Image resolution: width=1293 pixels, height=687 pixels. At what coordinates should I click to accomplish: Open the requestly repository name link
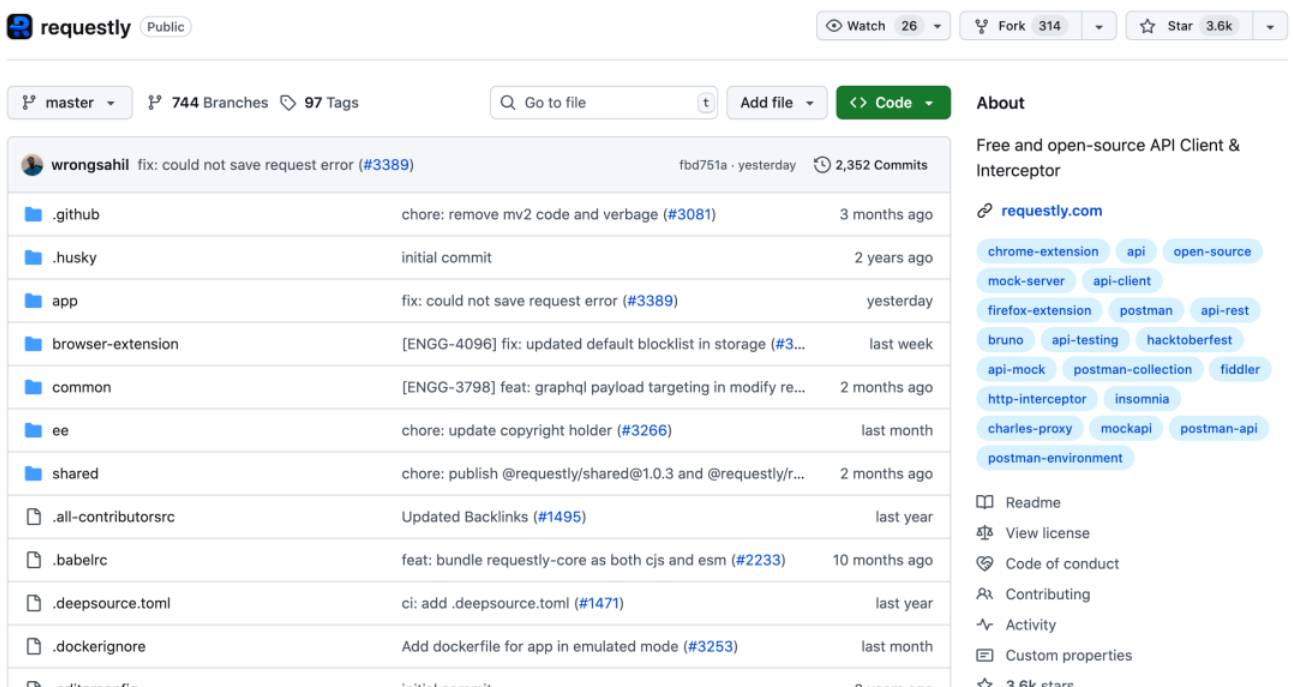[x=85, y=27]
